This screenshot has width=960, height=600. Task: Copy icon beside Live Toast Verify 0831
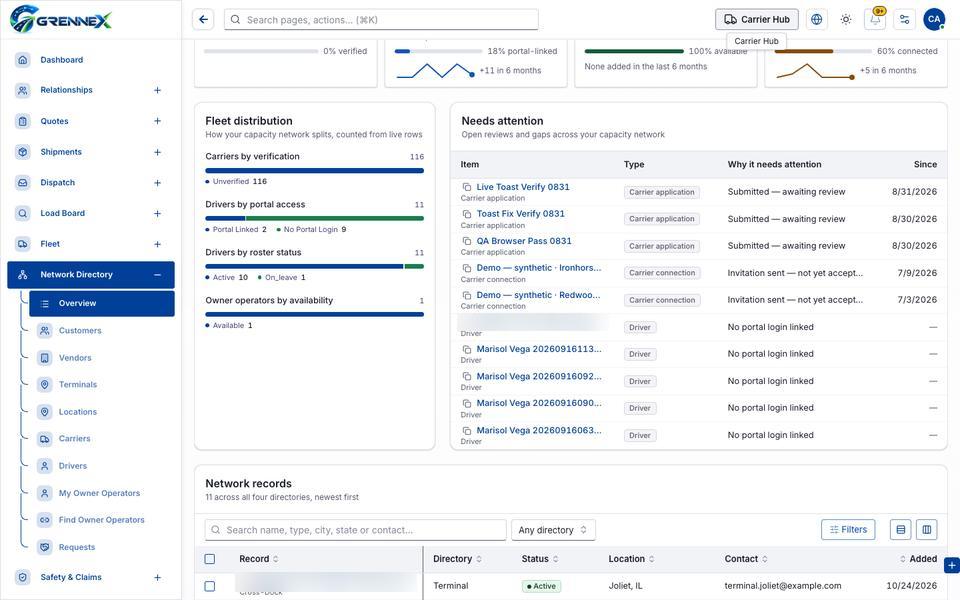467,187
